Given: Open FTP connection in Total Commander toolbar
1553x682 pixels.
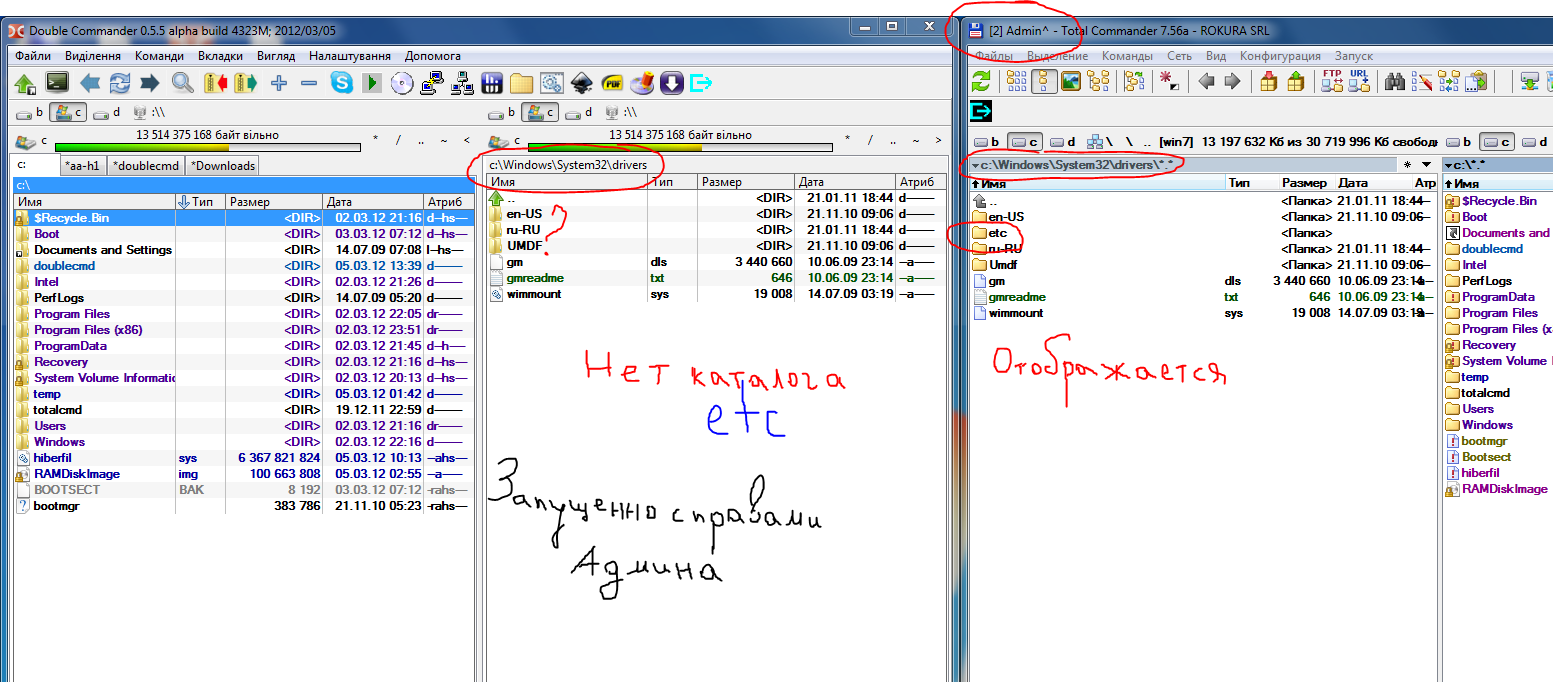Looking at the screenshot, I should (1332, 82).
